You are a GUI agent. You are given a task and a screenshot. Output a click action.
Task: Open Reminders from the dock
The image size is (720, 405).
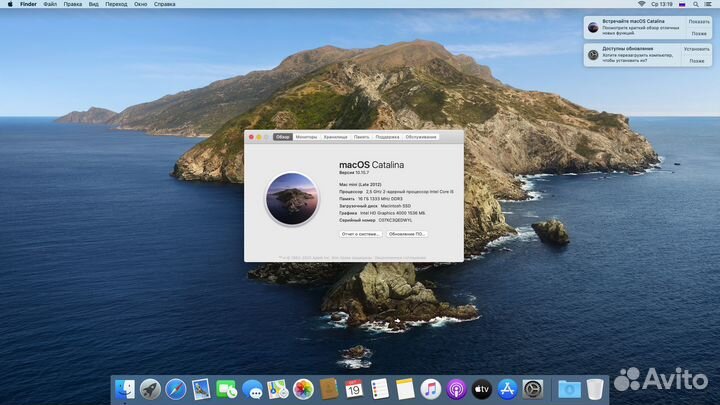[x=380, y=389]
